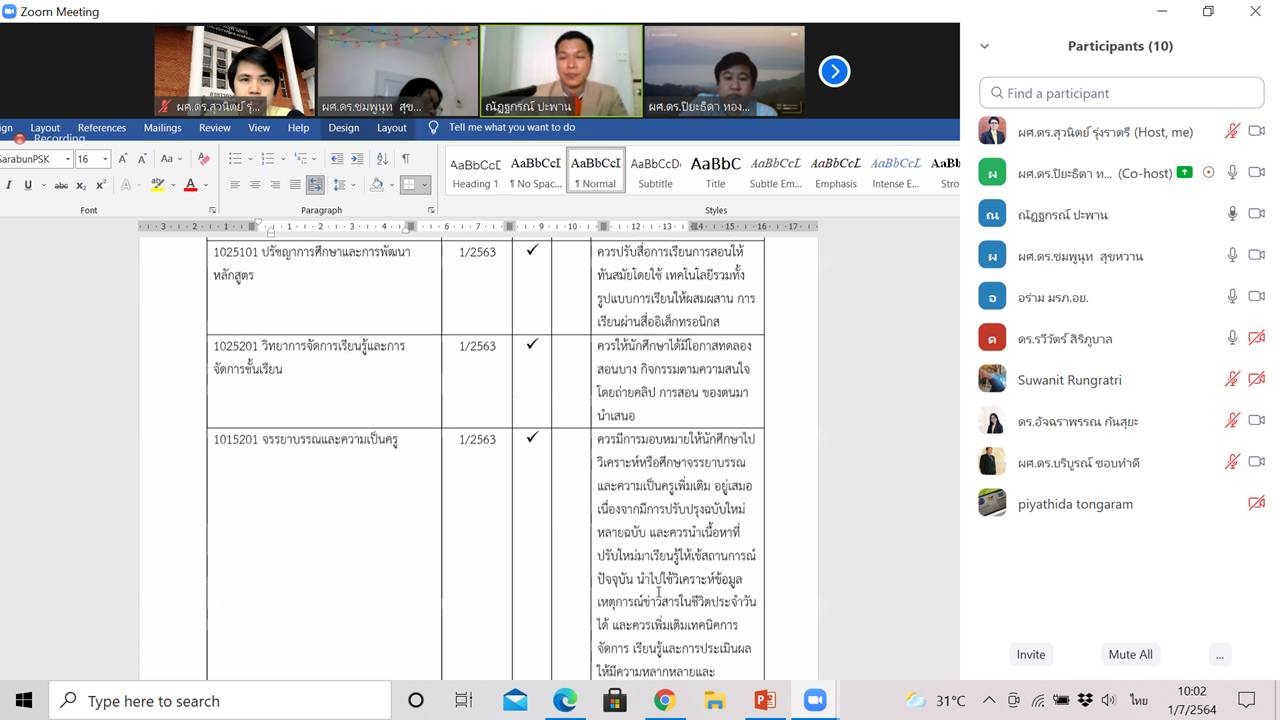Open the font name SarabunPSK dropdown
This screenshot has height=720, width=1280.
68,159
